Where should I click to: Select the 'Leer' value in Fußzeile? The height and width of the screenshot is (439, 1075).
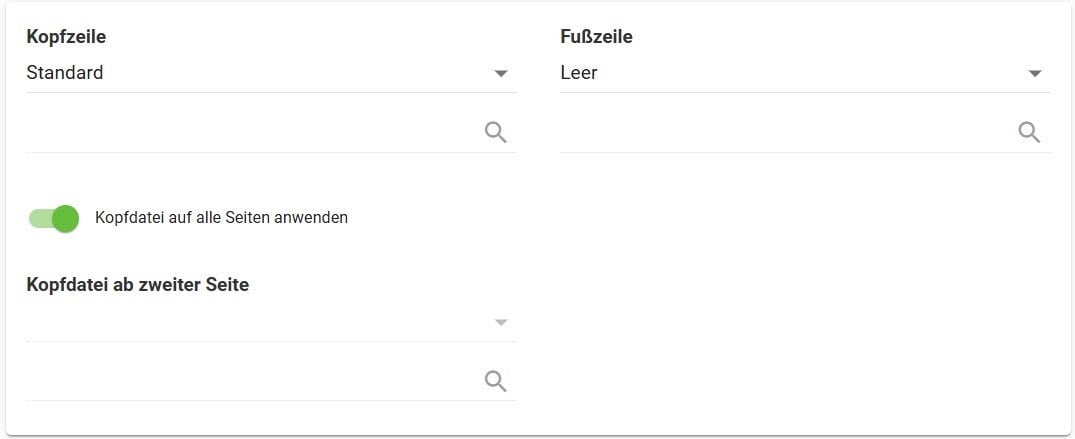(579, 73)
